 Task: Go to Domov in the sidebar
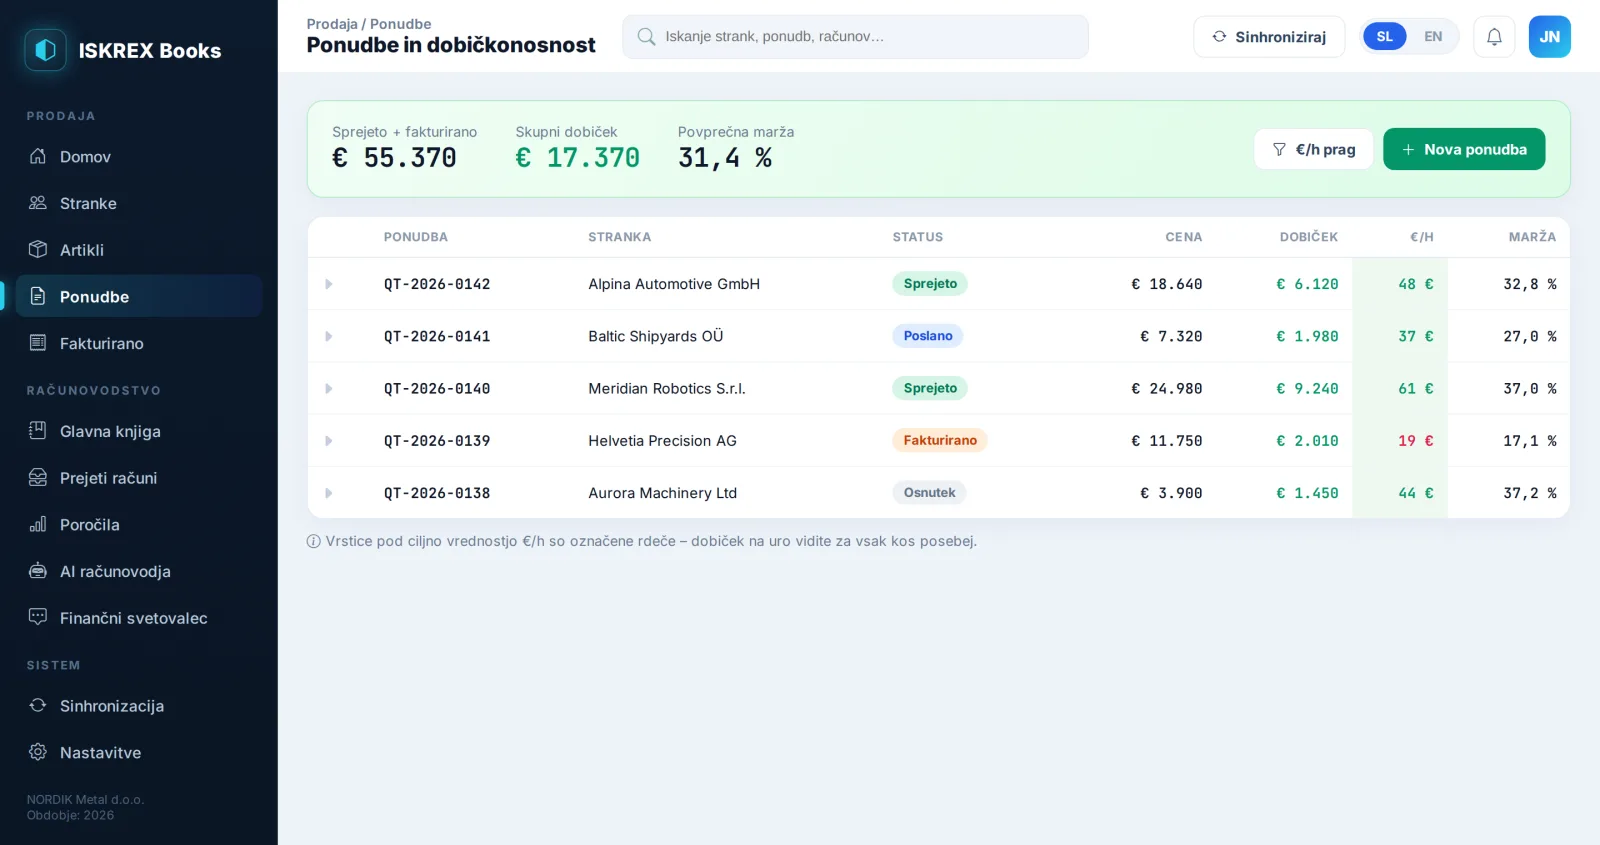pyautogui.click(x=139, y=156)
